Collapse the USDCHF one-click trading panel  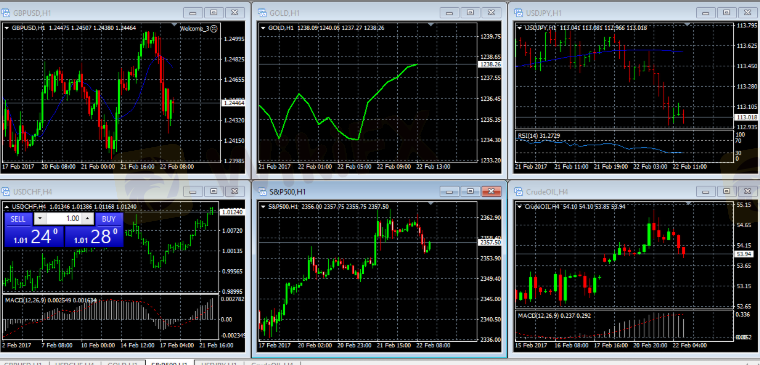click(7, 207)
